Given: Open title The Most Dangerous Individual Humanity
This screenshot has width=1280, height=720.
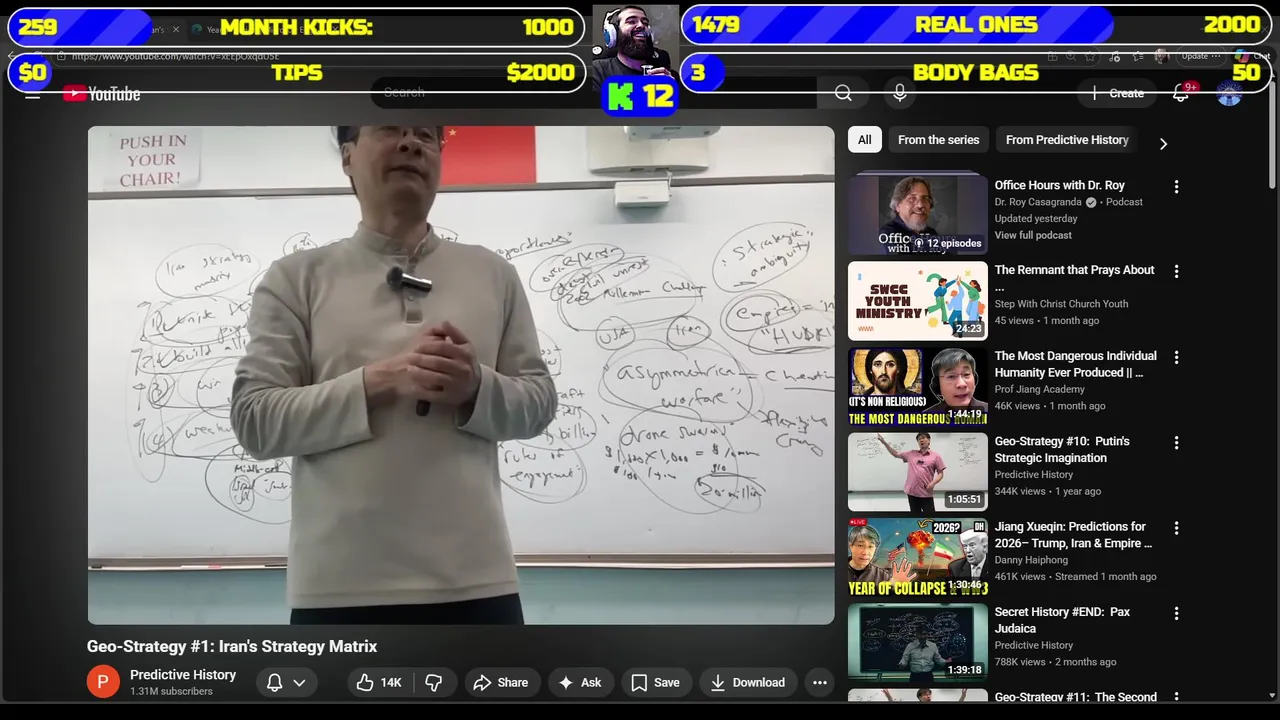Looking at the screenshot, I should (1076, 364).
